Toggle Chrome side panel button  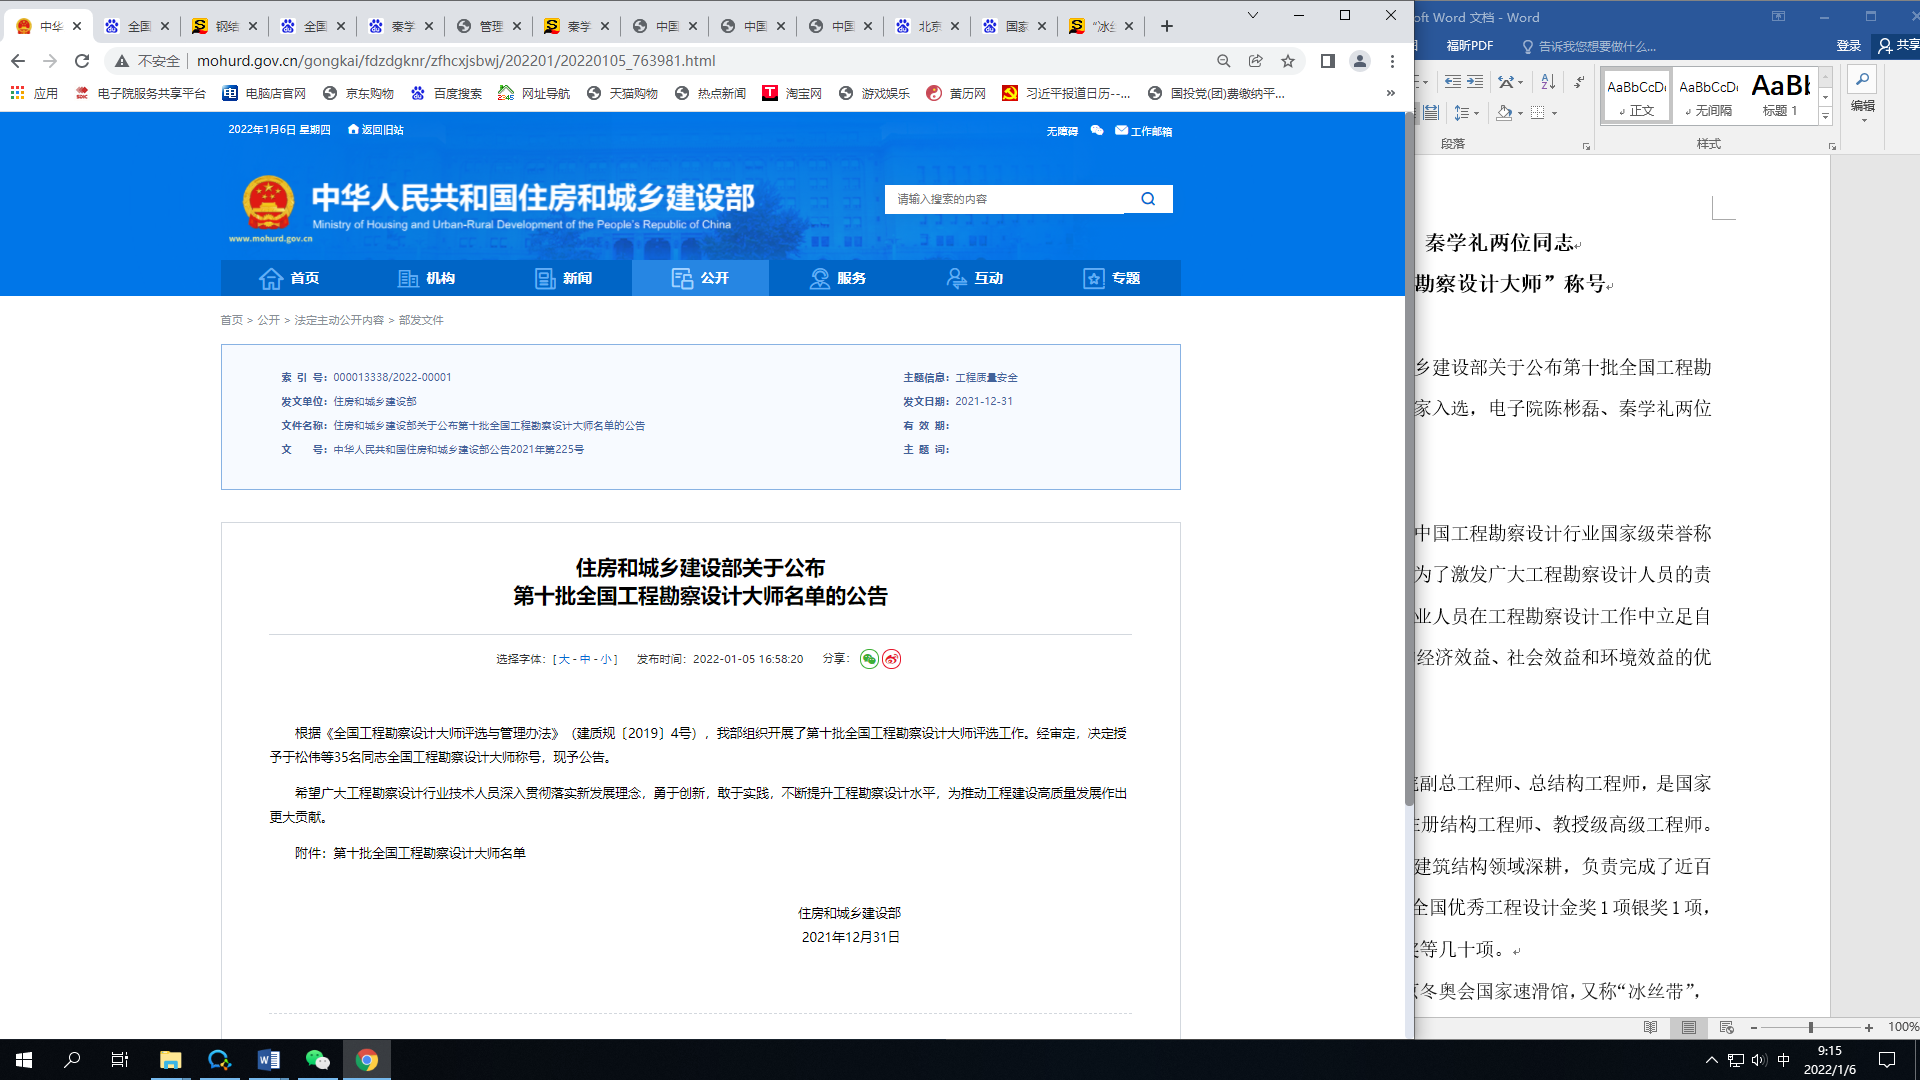(x=1327, y=61)
